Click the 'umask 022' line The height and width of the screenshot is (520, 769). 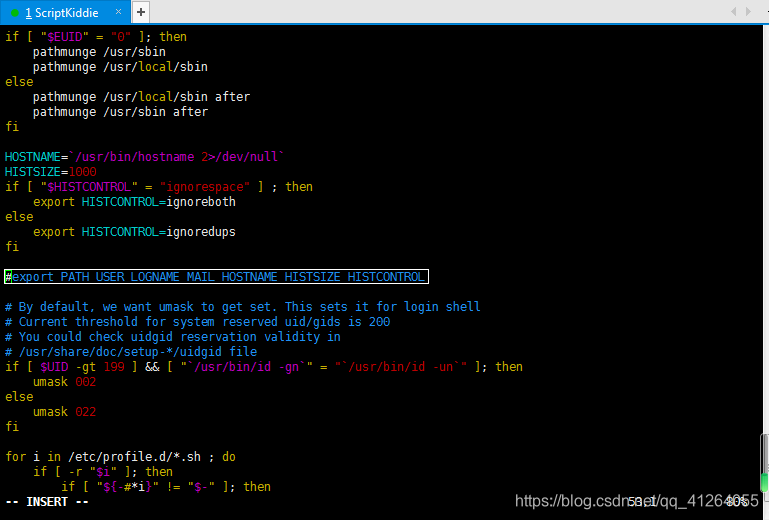64,412
